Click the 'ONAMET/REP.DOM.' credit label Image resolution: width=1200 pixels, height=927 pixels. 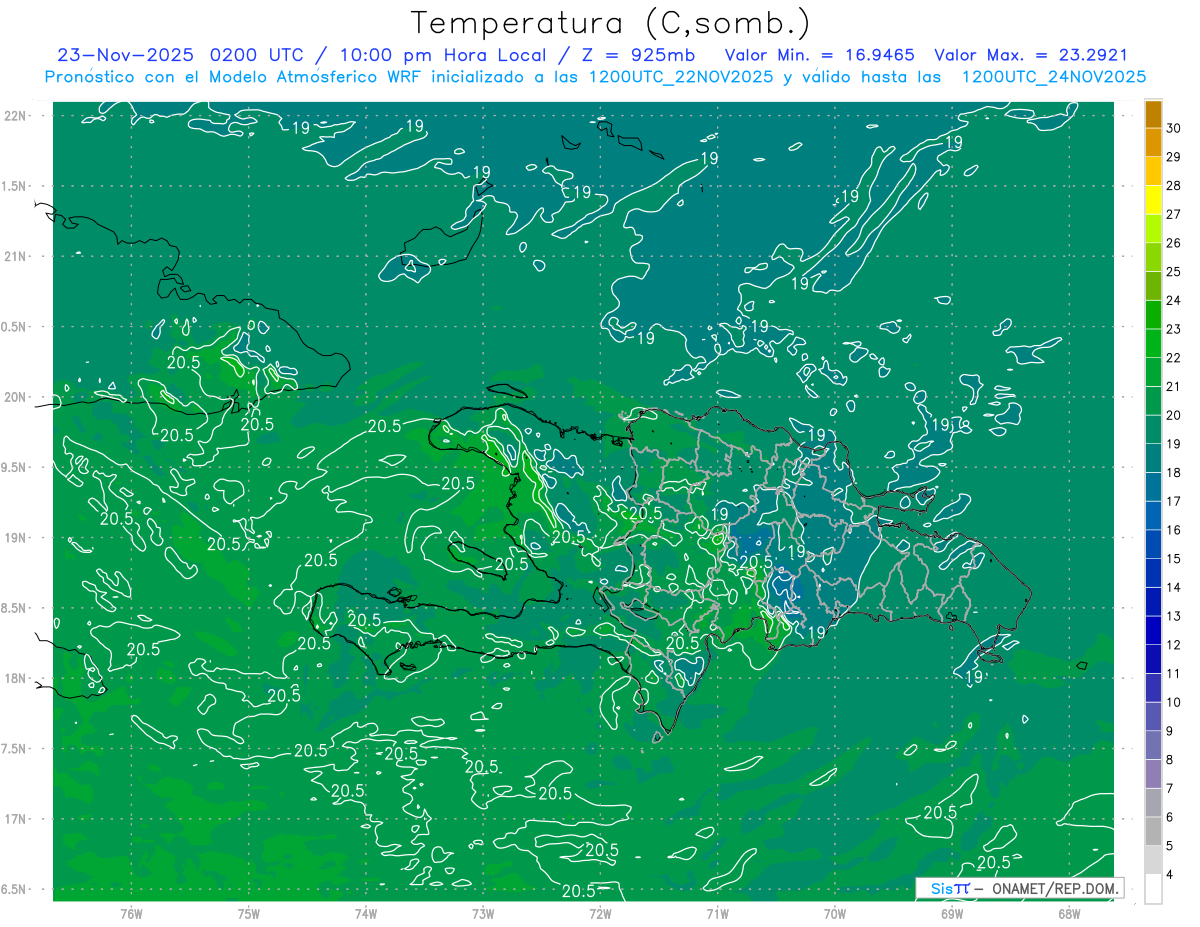[x=1055, y=888]
